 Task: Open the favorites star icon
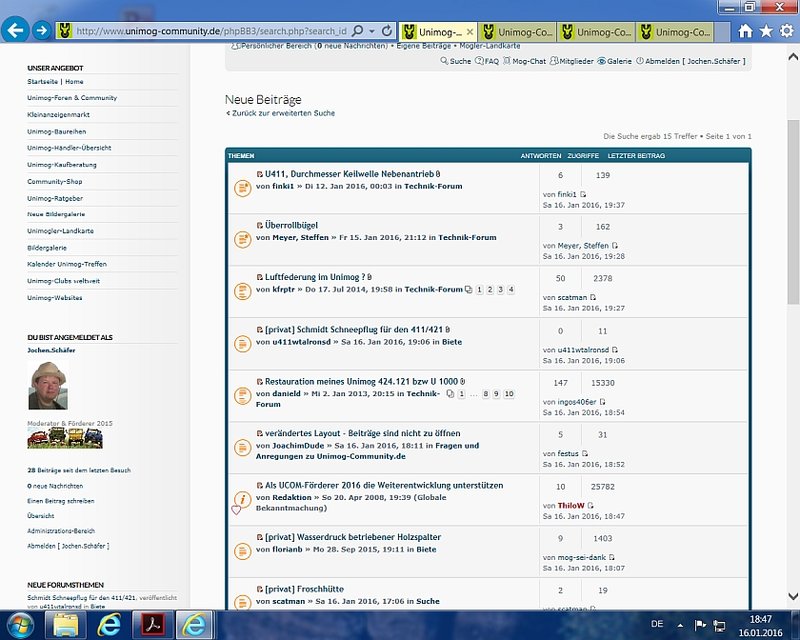click(x=766, y=31)
